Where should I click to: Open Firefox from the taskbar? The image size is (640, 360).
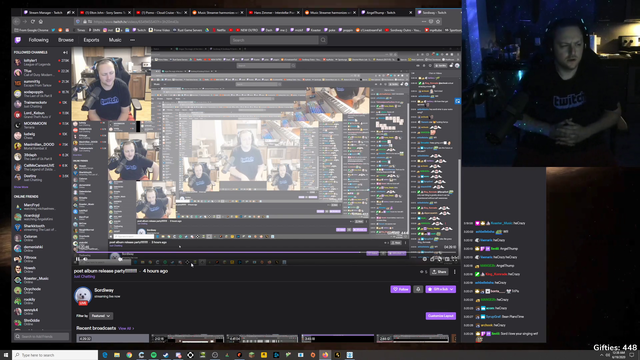pos(325,355)
